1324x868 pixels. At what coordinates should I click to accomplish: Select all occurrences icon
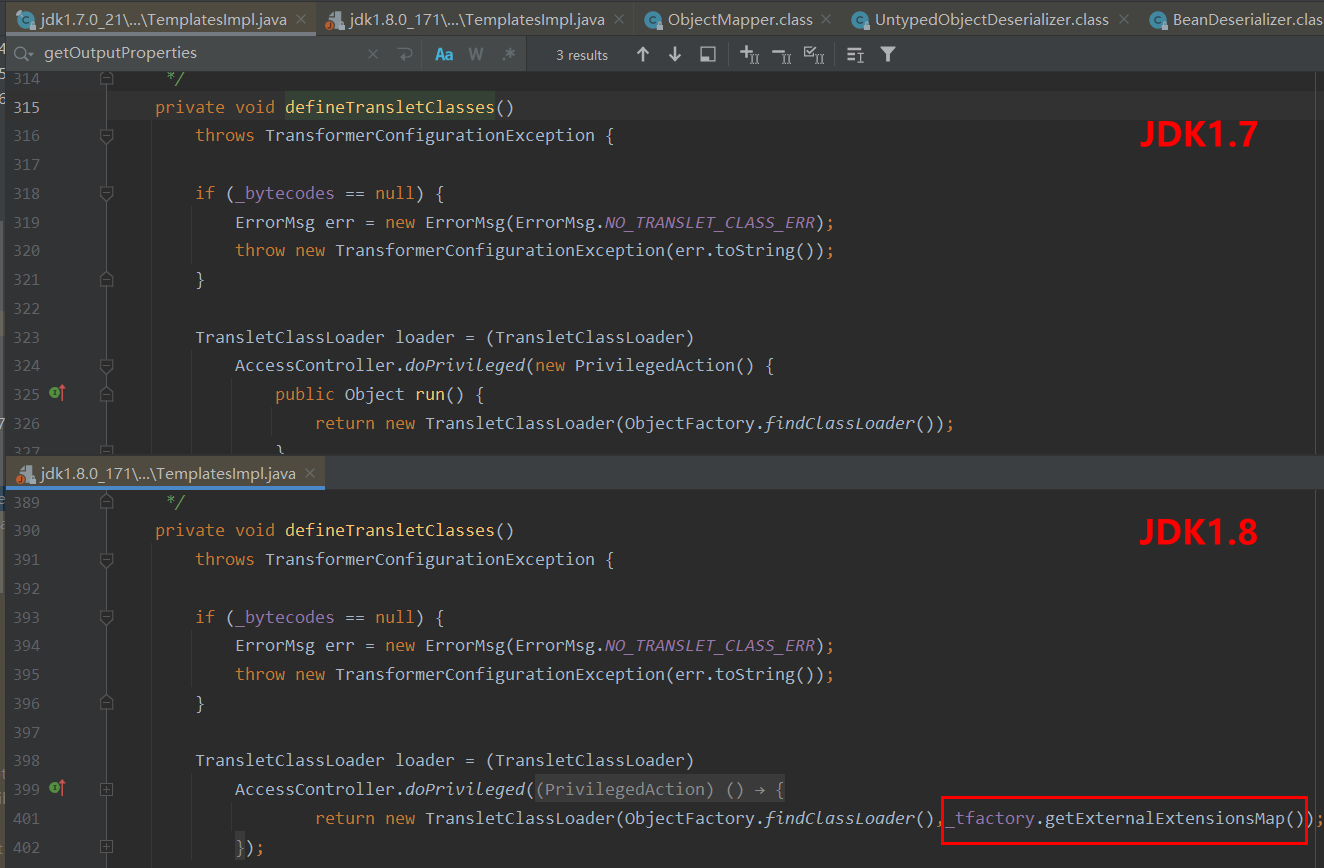coord(814,54)
